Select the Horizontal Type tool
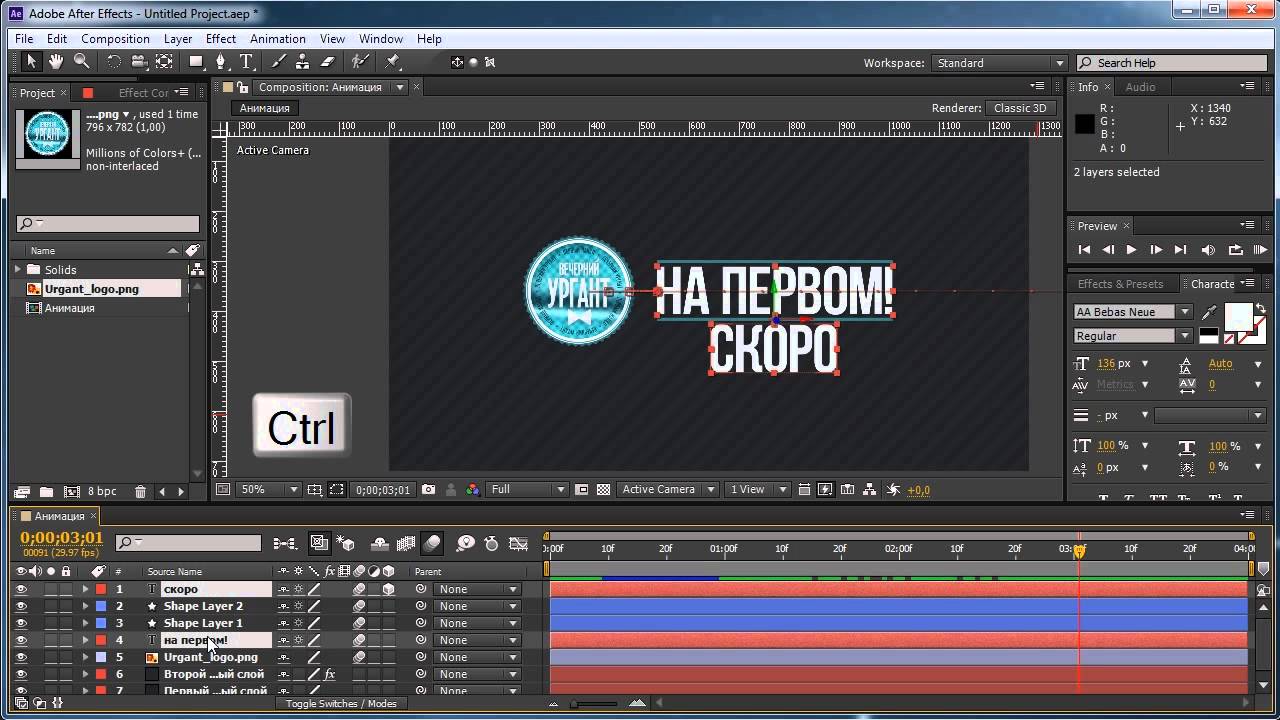1280x720 pixels. pyautogui.click(x=245, y=62)
